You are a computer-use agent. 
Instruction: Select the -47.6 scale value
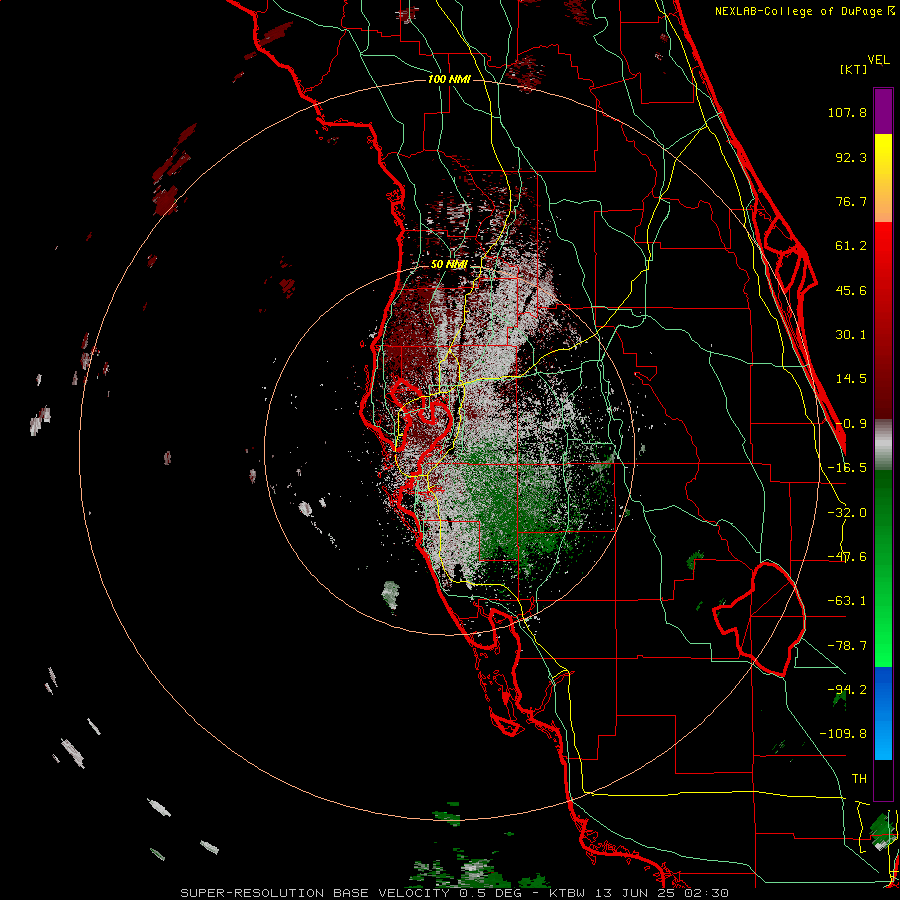click(x=847, y=557)
